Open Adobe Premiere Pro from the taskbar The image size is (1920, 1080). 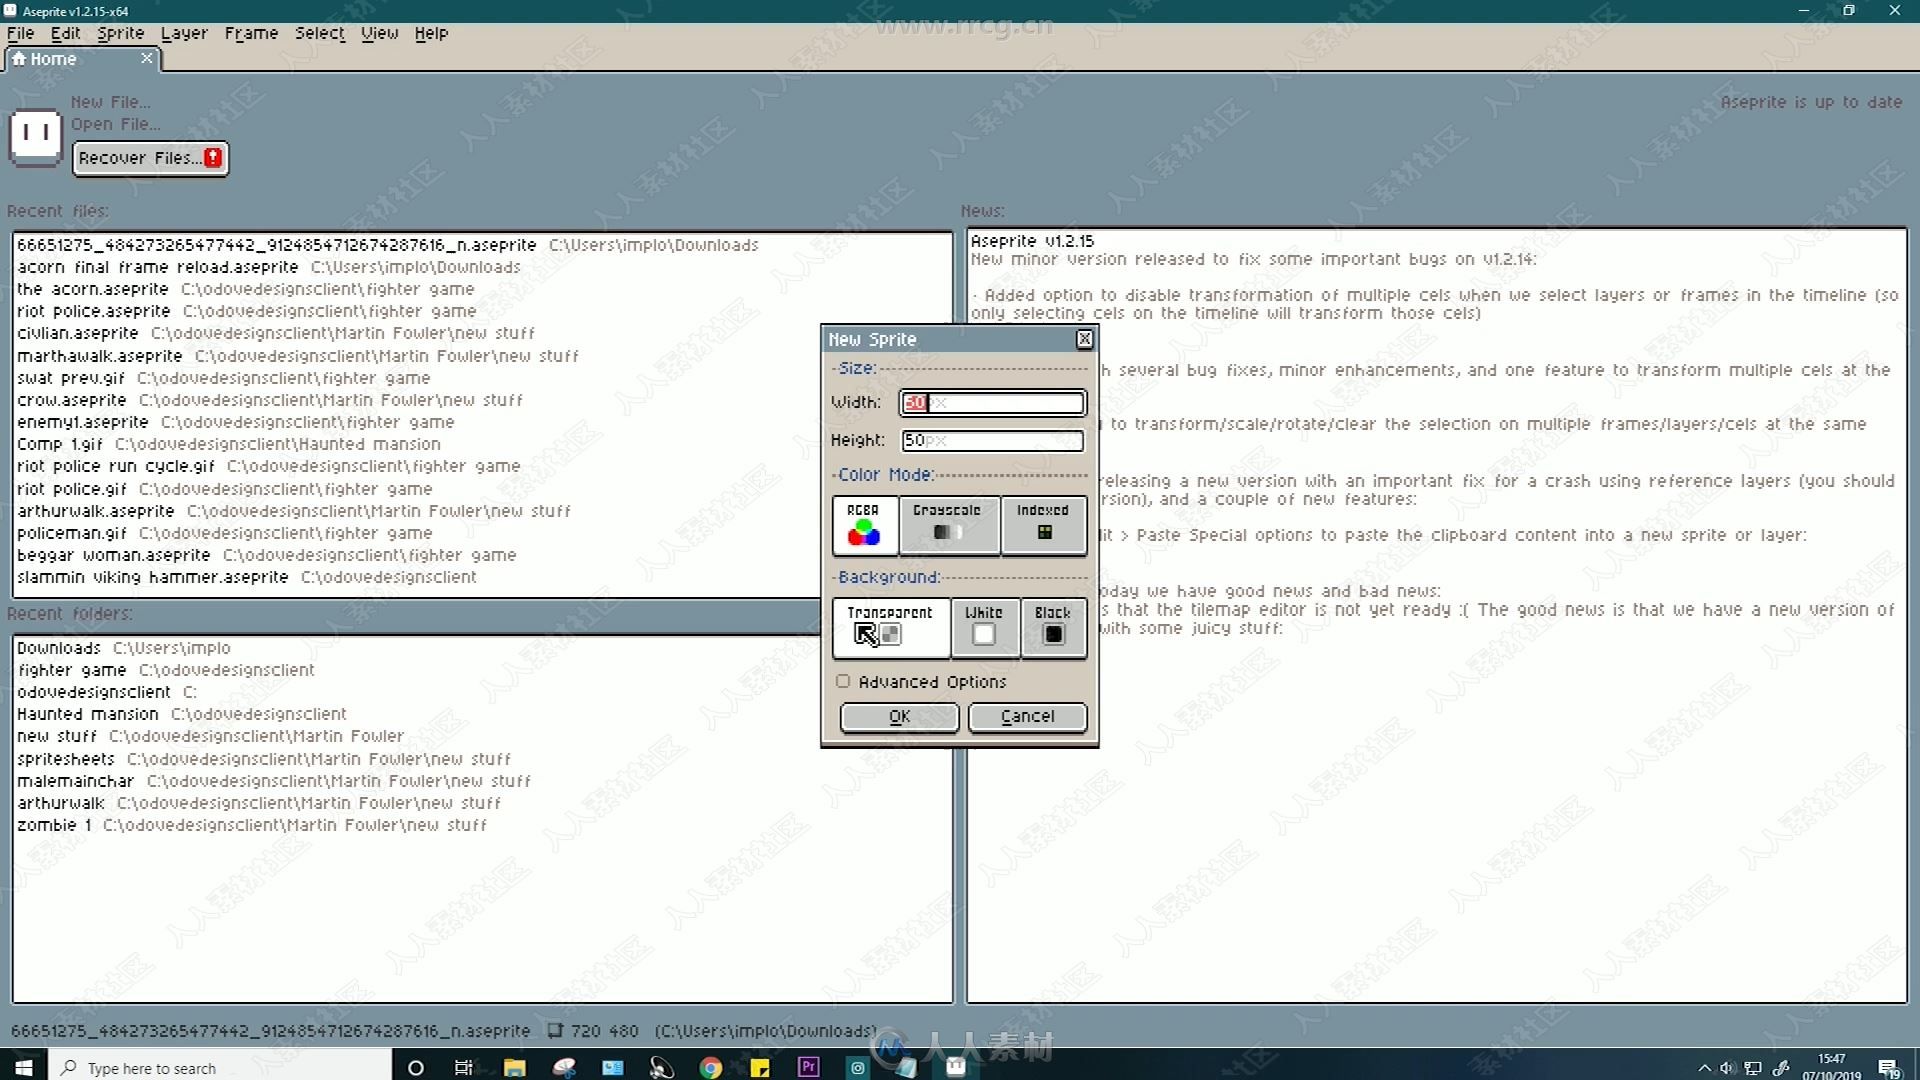pyautogui.click(x=809, y=1067)
